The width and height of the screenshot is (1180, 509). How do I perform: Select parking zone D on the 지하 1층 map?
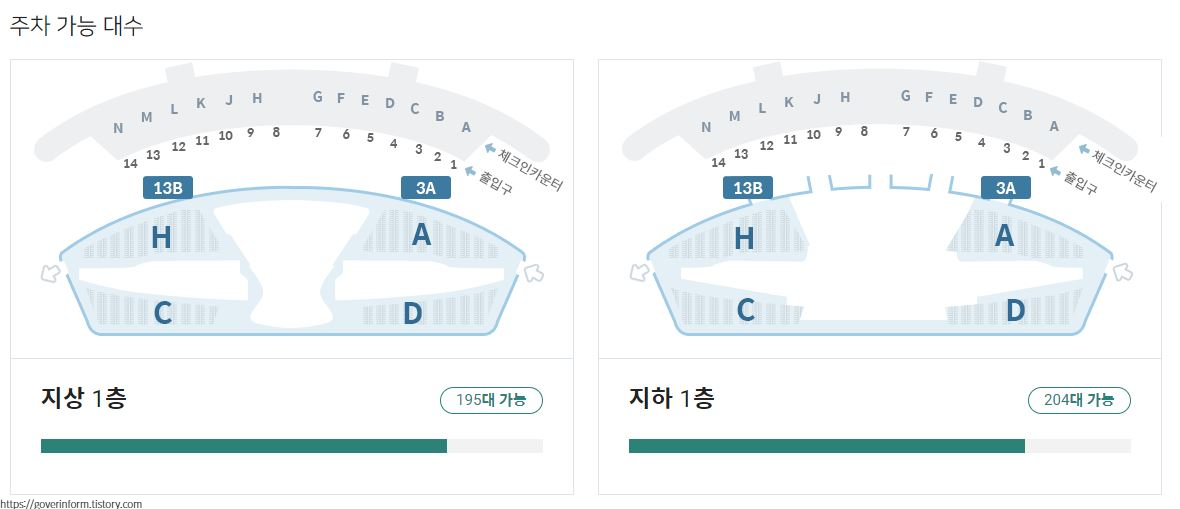[x=1016, y=310]
